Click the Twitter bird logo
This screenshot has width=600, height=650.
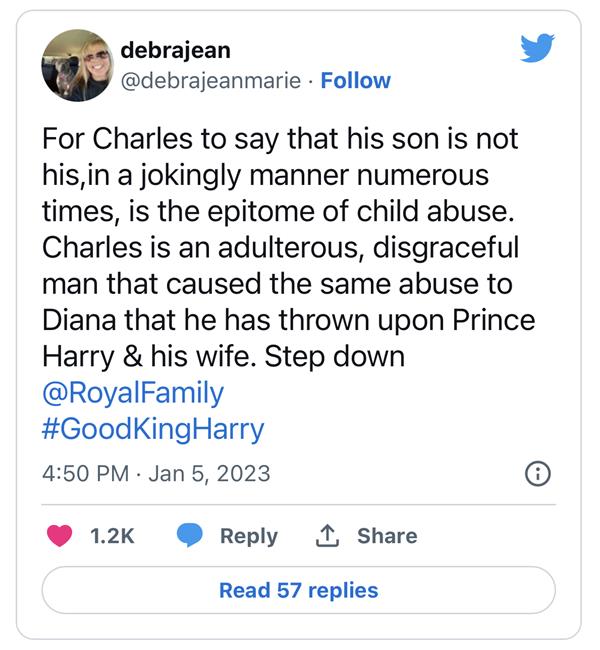[537, 48]
